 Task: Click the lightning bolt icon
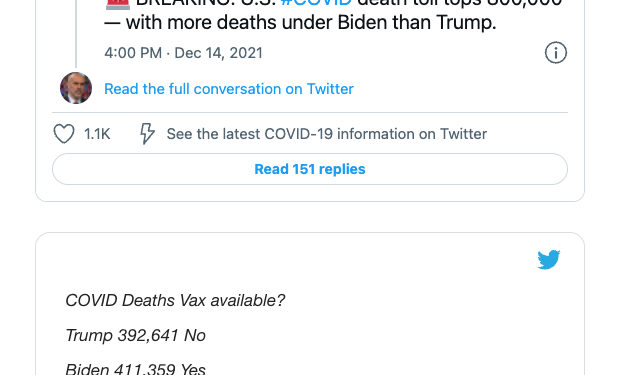point(147,134)
